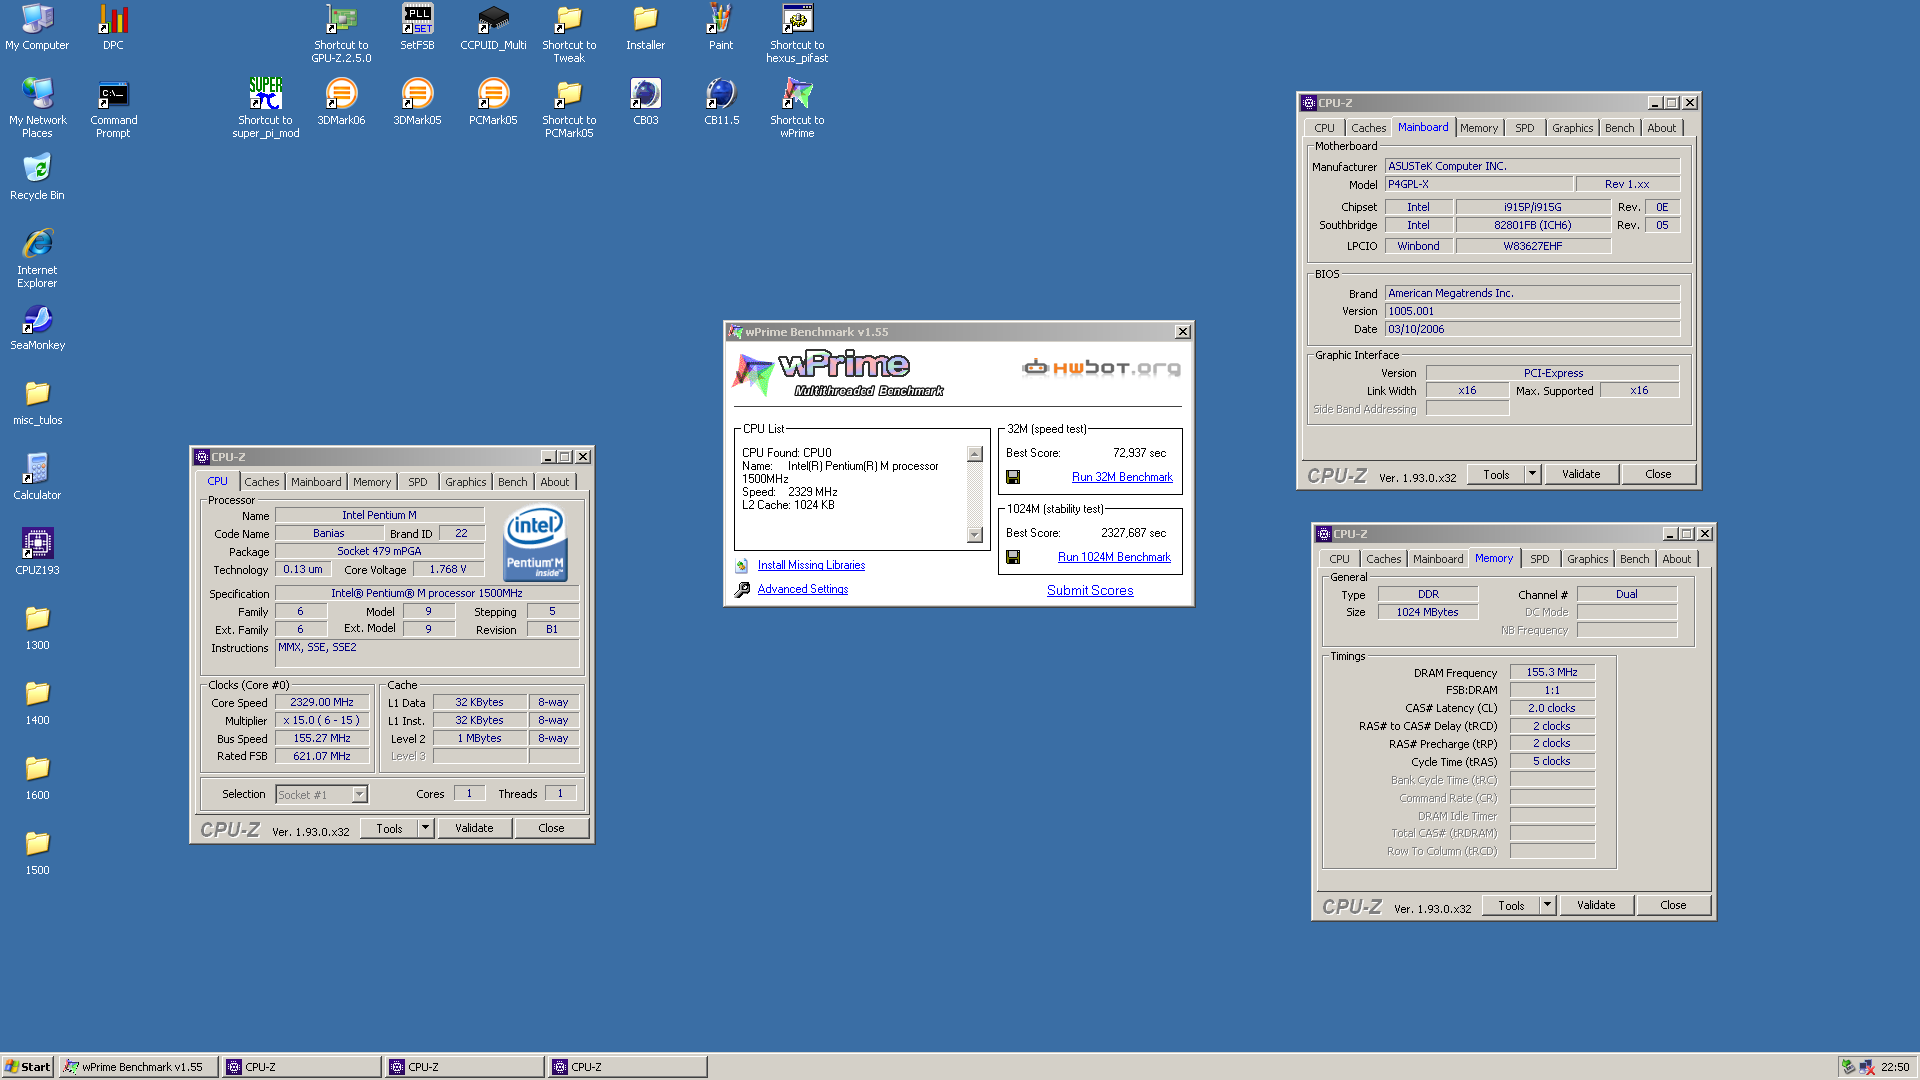Open the misc_tulos folder
1920x1080 pixels.
tap(37, 402)
